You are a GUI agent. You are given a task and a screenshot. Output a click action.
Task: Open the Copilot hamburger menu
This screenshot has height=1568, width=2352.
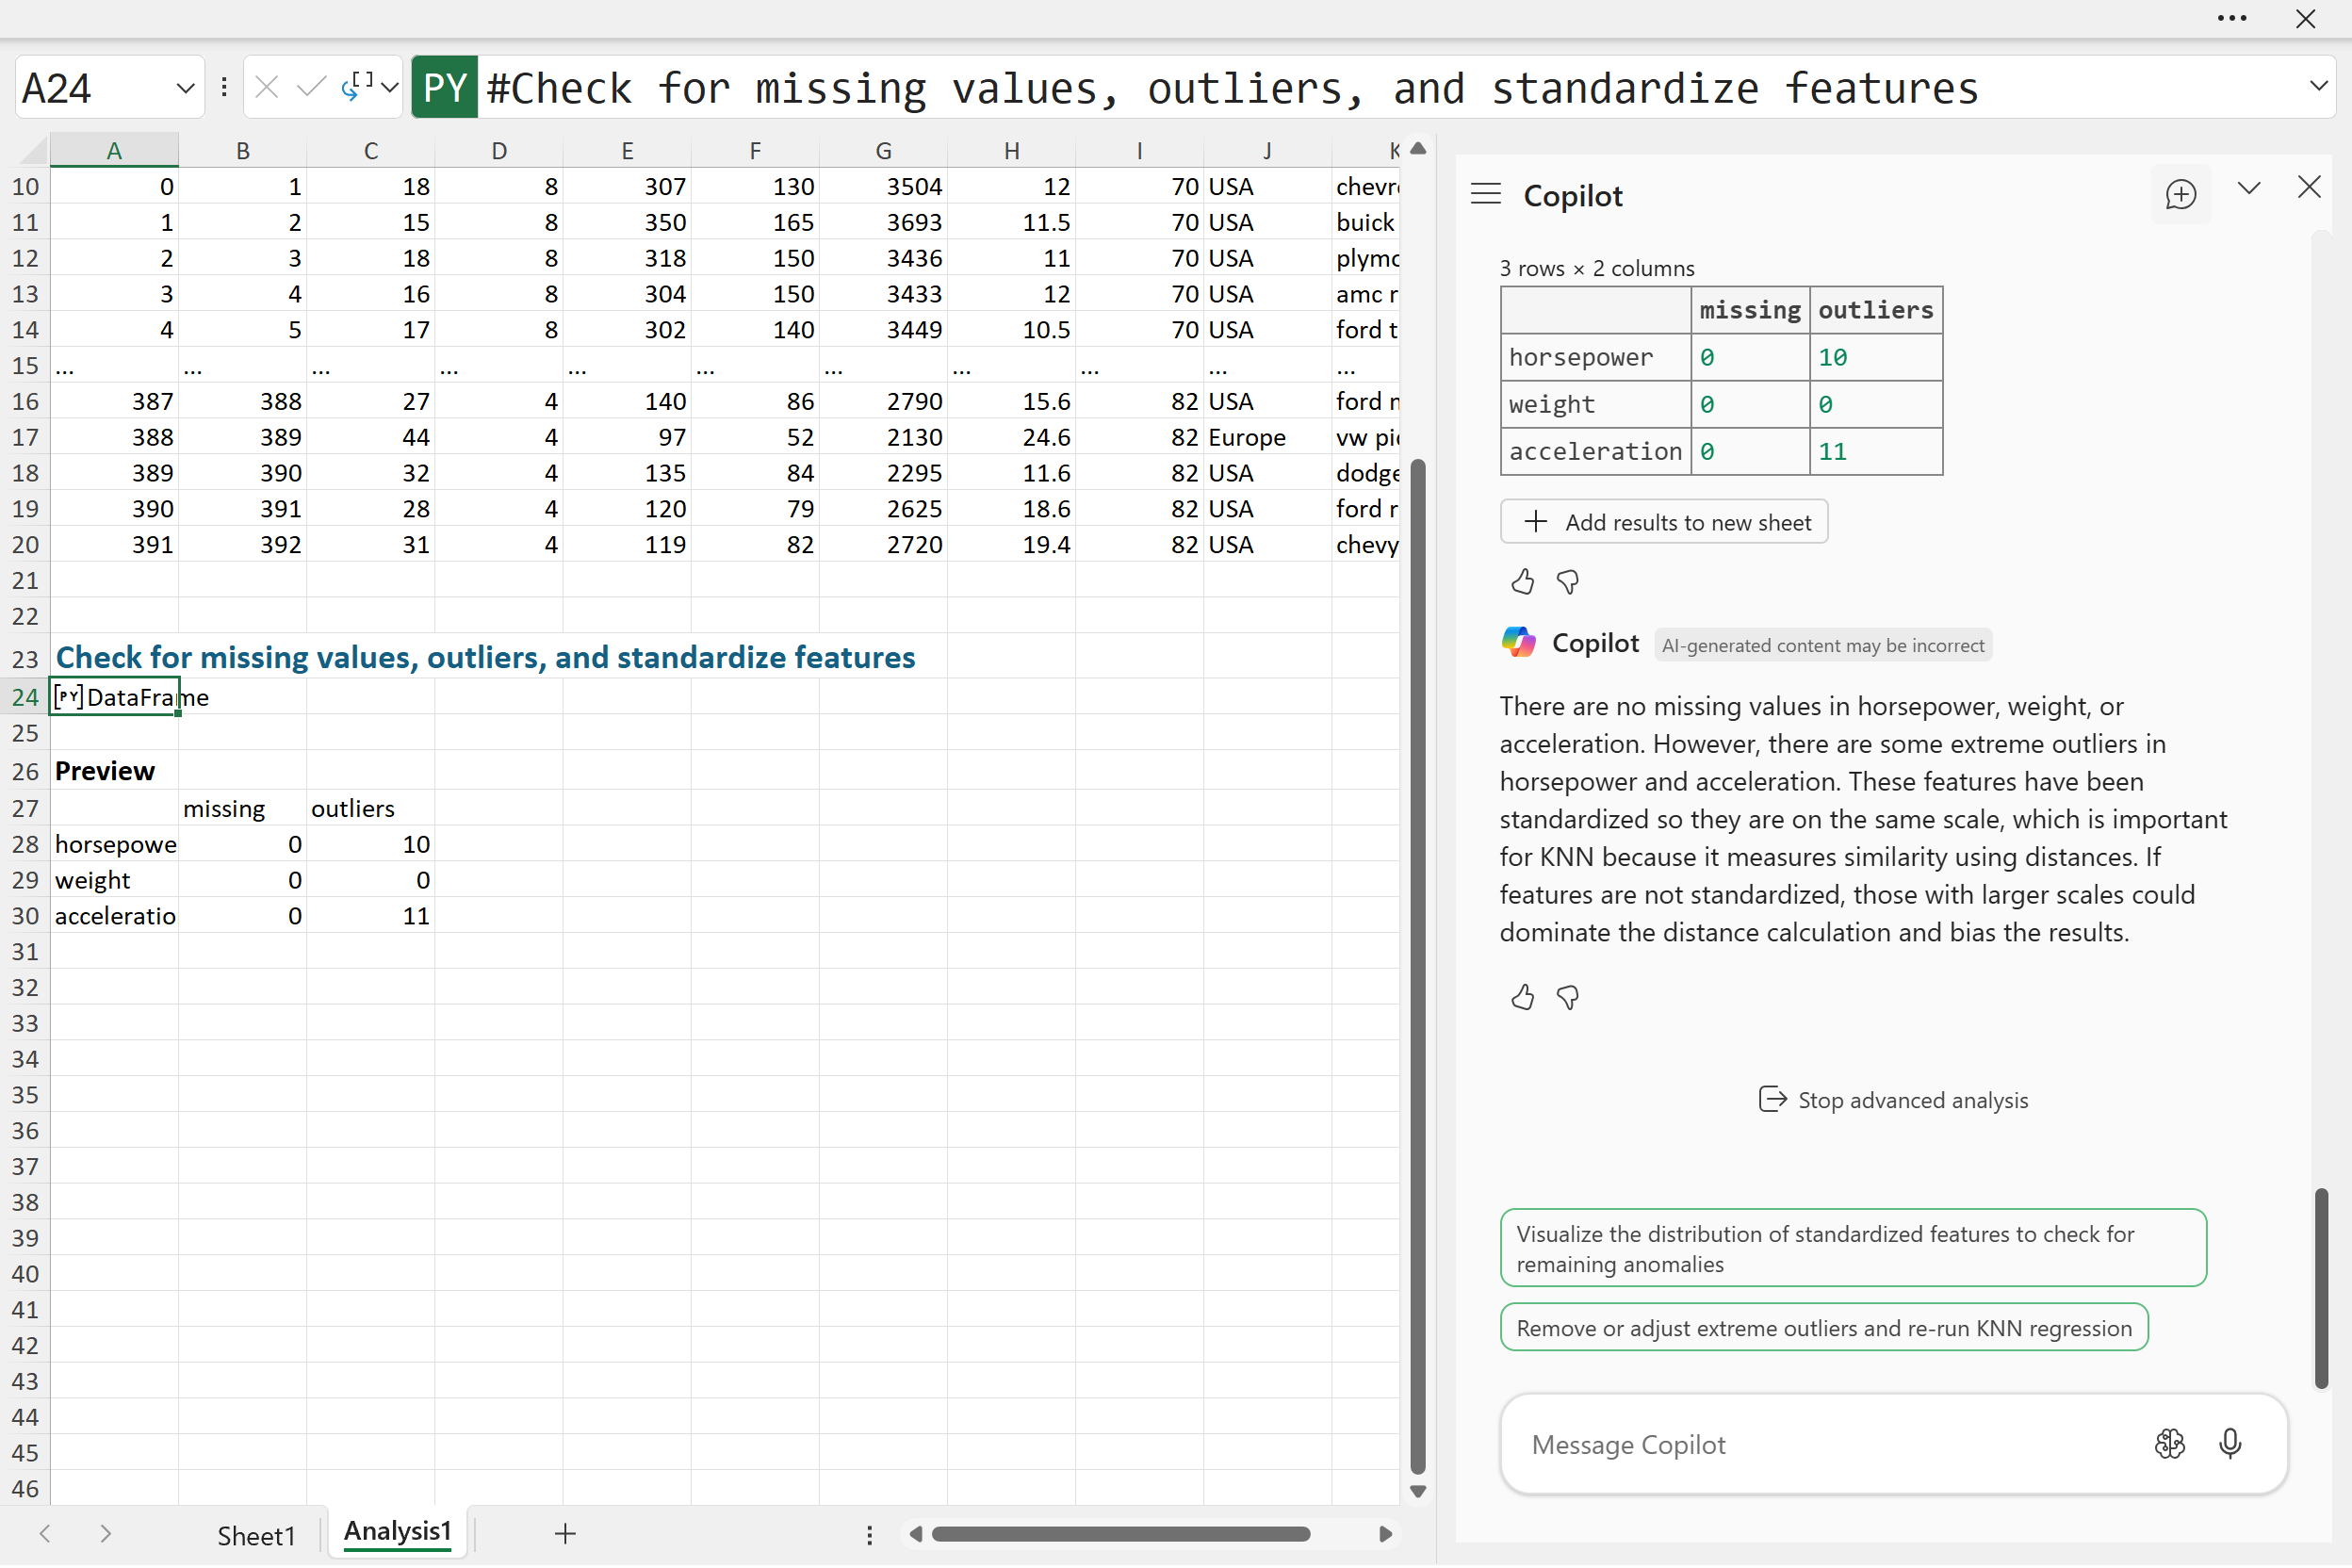pos(1485,194)
